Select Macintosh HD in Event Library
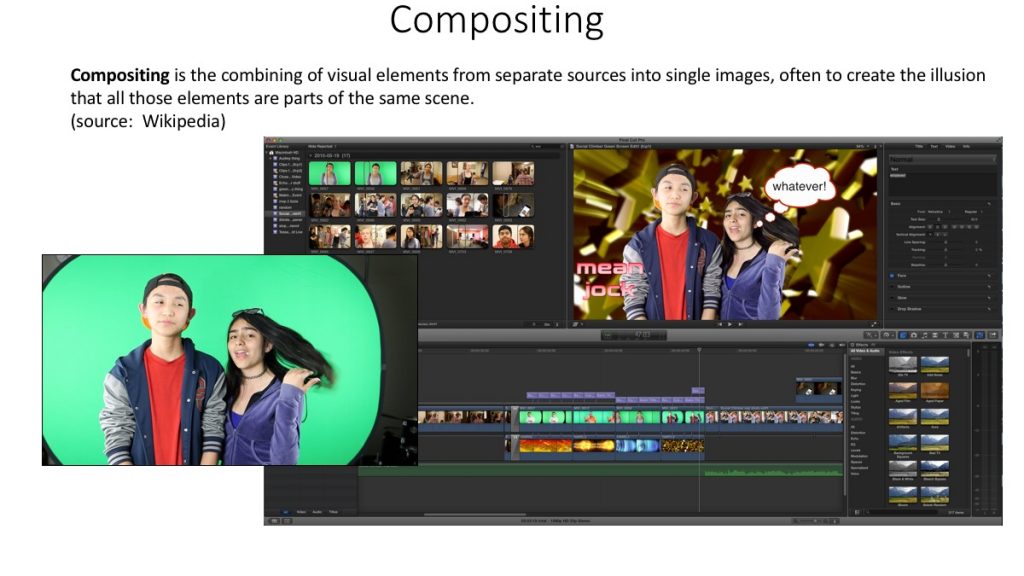This screenshot has height=576, width=1024. [x=287, y=152]
